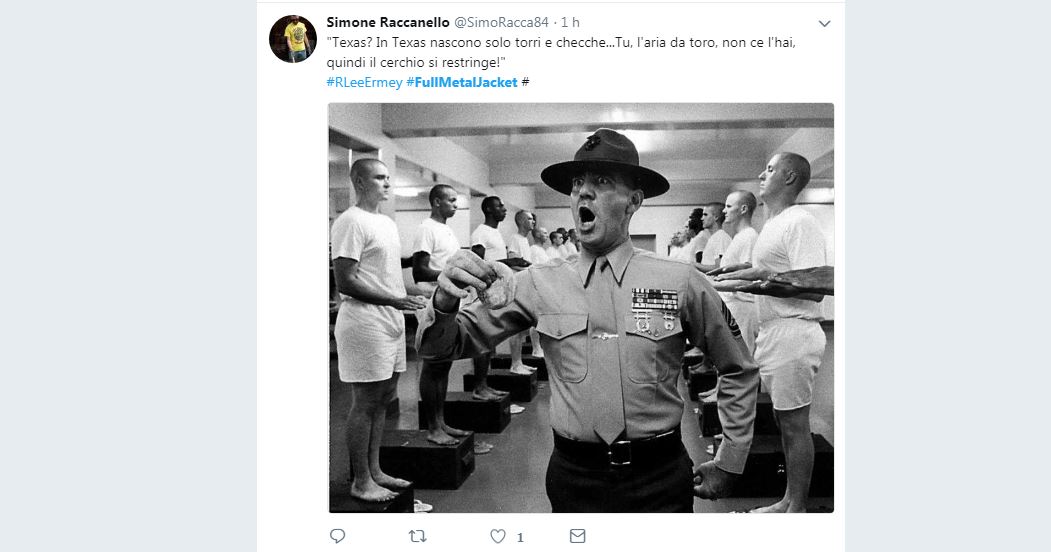
Task: Open the #FullMetalJacket hashtag
Action: (x=461, y=82)
